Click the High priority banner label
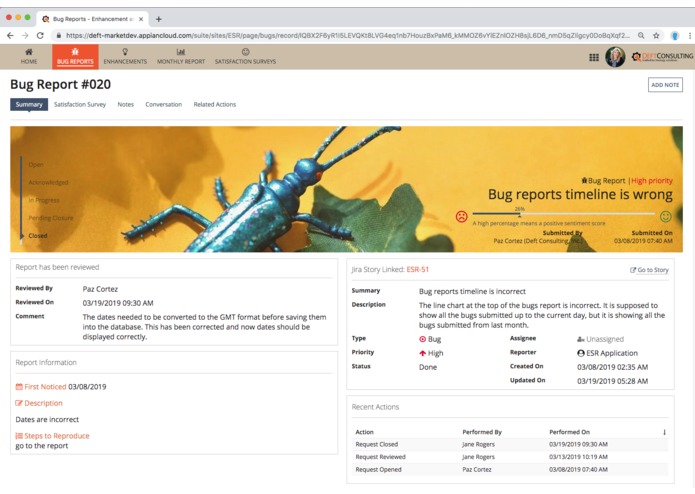 click(x=652, y=181)
